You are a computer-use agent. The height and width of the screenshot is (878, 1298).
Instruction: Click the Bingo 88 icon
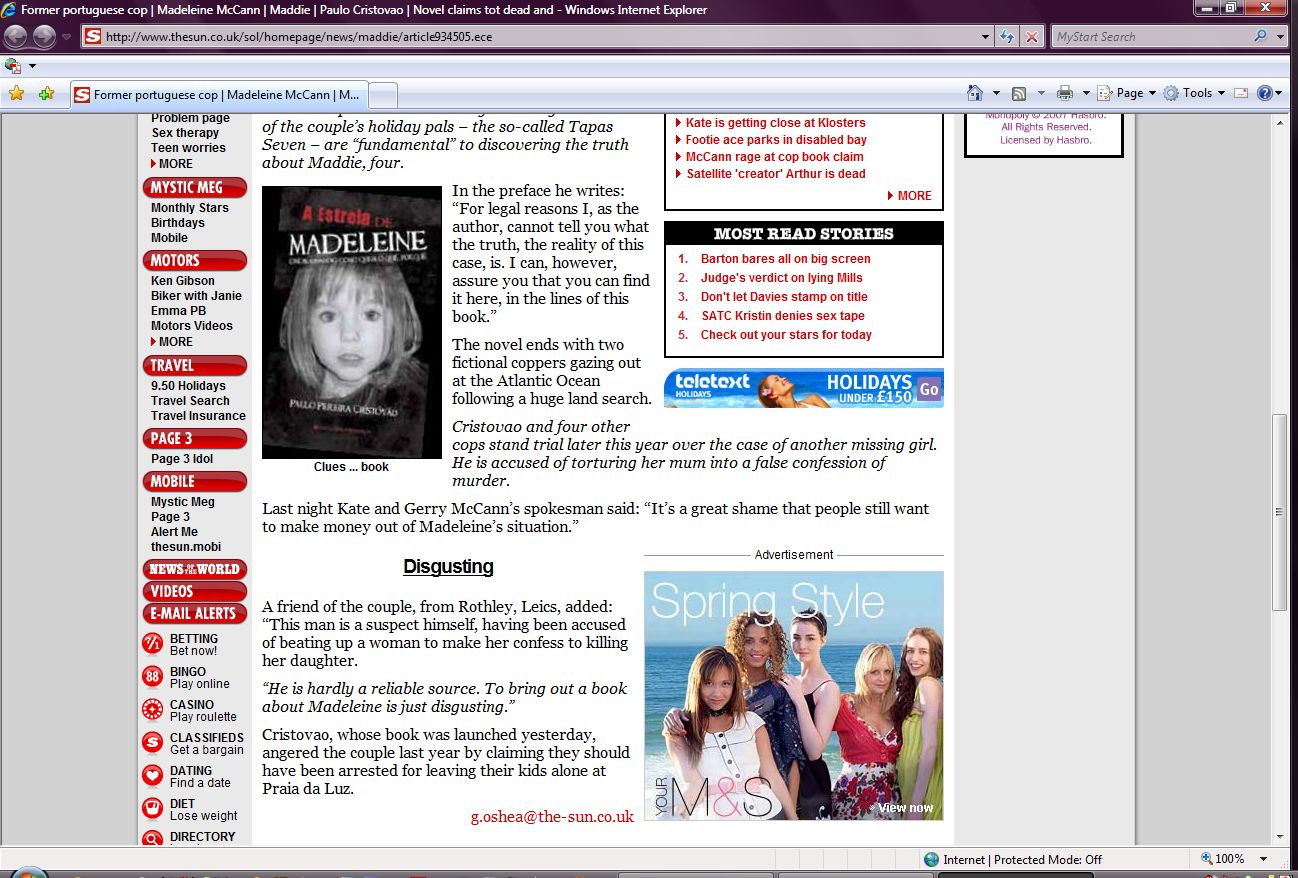152,677
